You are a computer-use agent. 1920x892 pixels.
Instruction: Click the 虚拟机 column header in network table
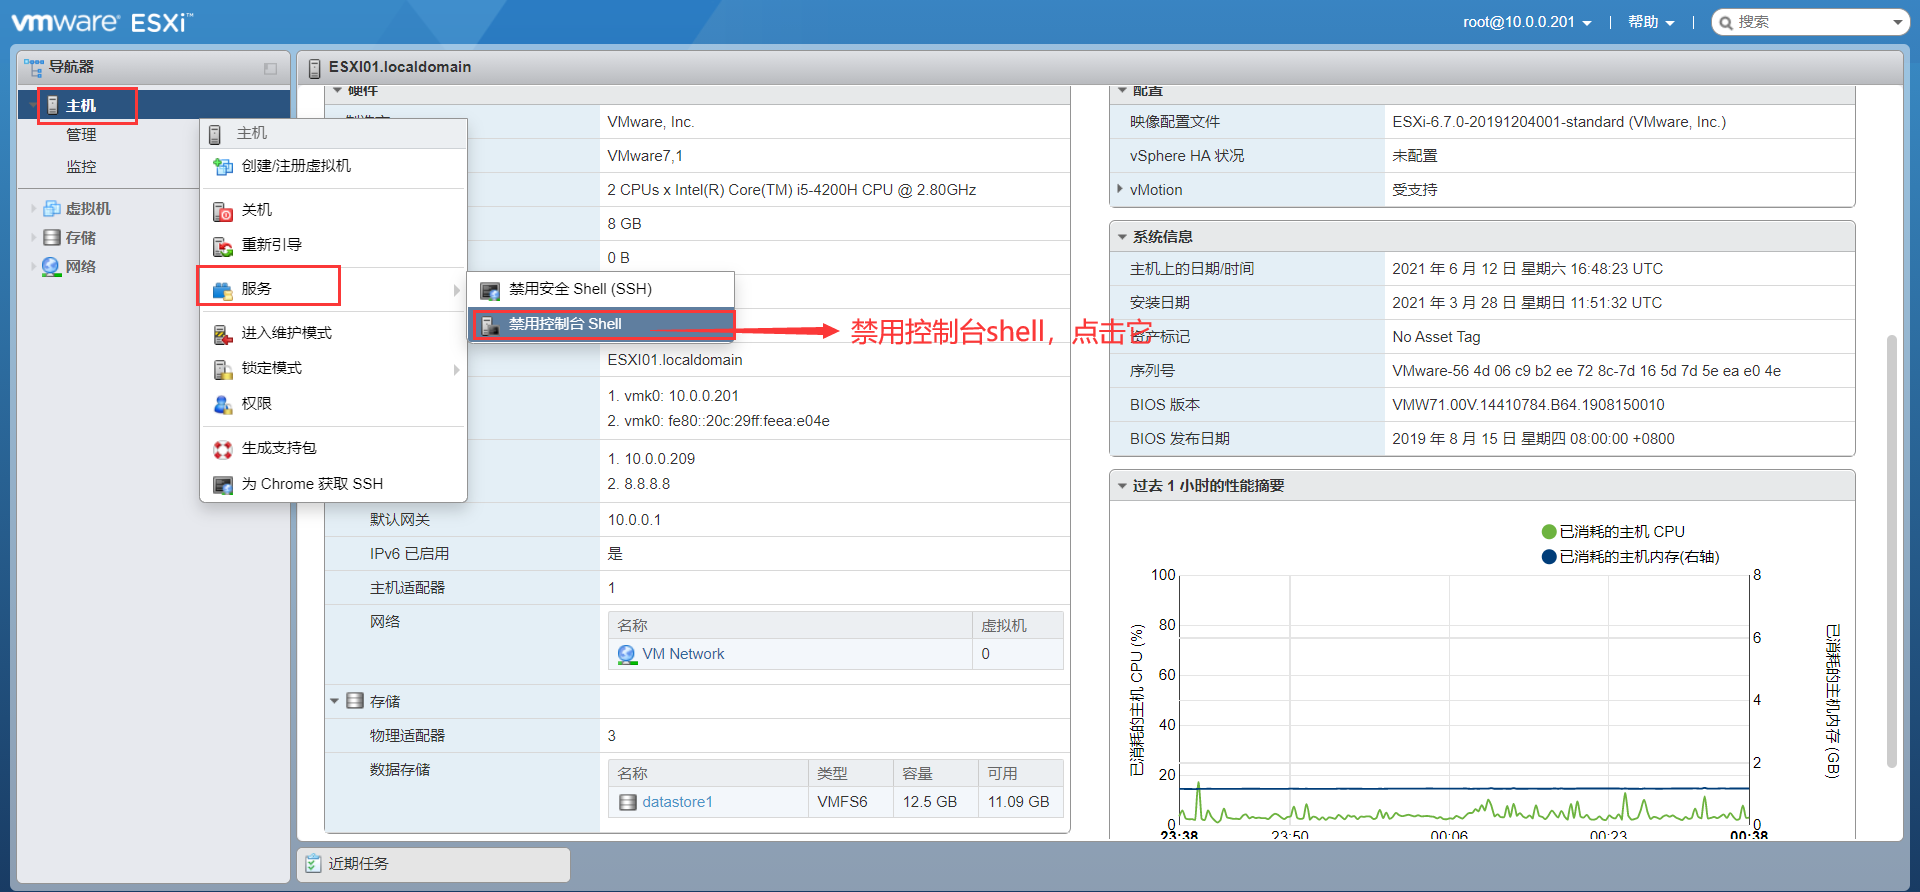(x=1017, y=626)
